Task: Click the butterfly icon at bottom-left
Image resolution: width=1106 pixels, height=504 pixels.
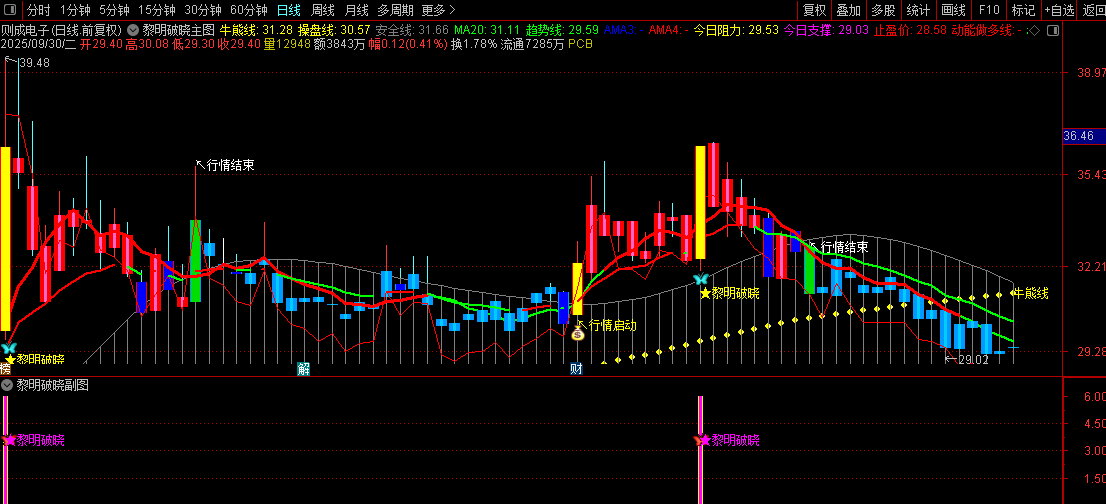Action: [8, 348]
